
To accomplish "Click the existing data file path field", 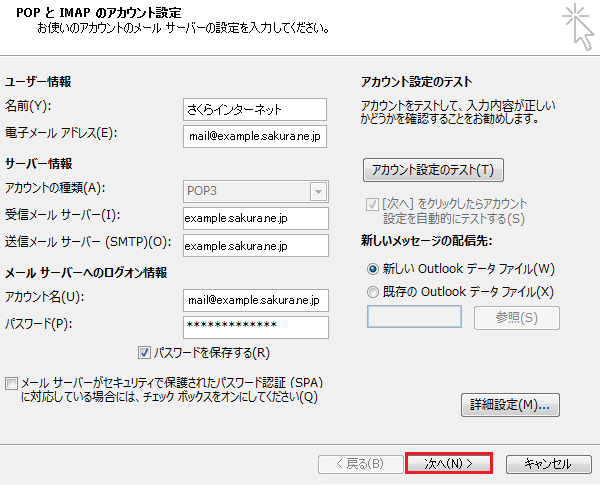I will coord(414,317).
